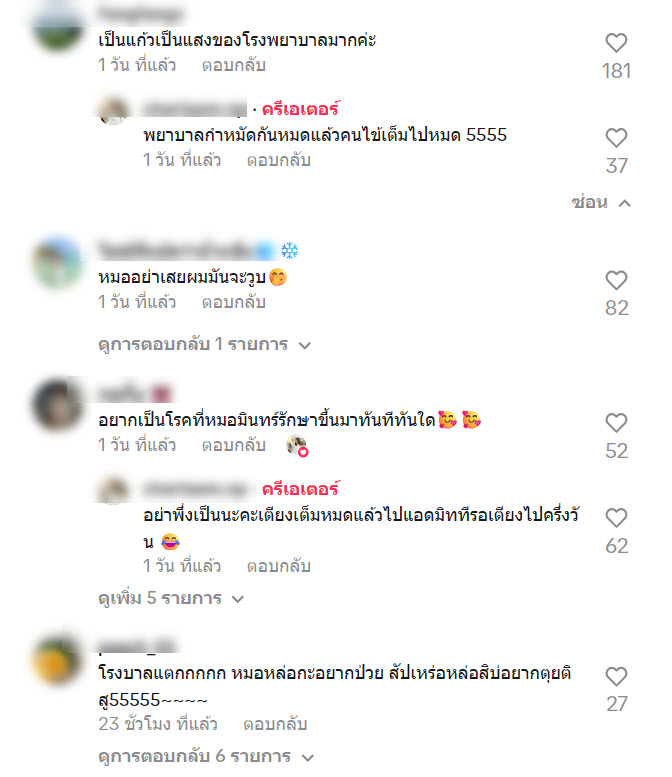The height and width of the screenshot is (777, 672).
Task: Like the creator reply with 37 likes
Action: point(616,138)
